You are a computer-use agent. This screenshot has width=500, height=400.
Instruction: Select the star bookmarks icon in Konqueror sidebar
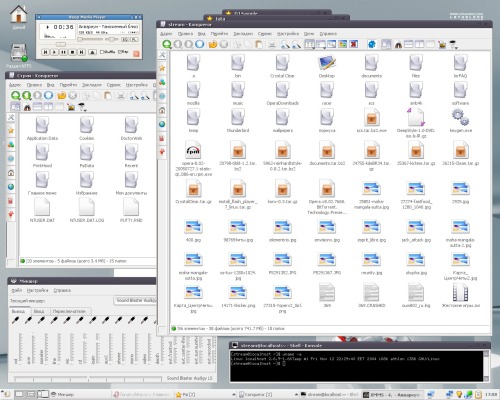point(162,68)
